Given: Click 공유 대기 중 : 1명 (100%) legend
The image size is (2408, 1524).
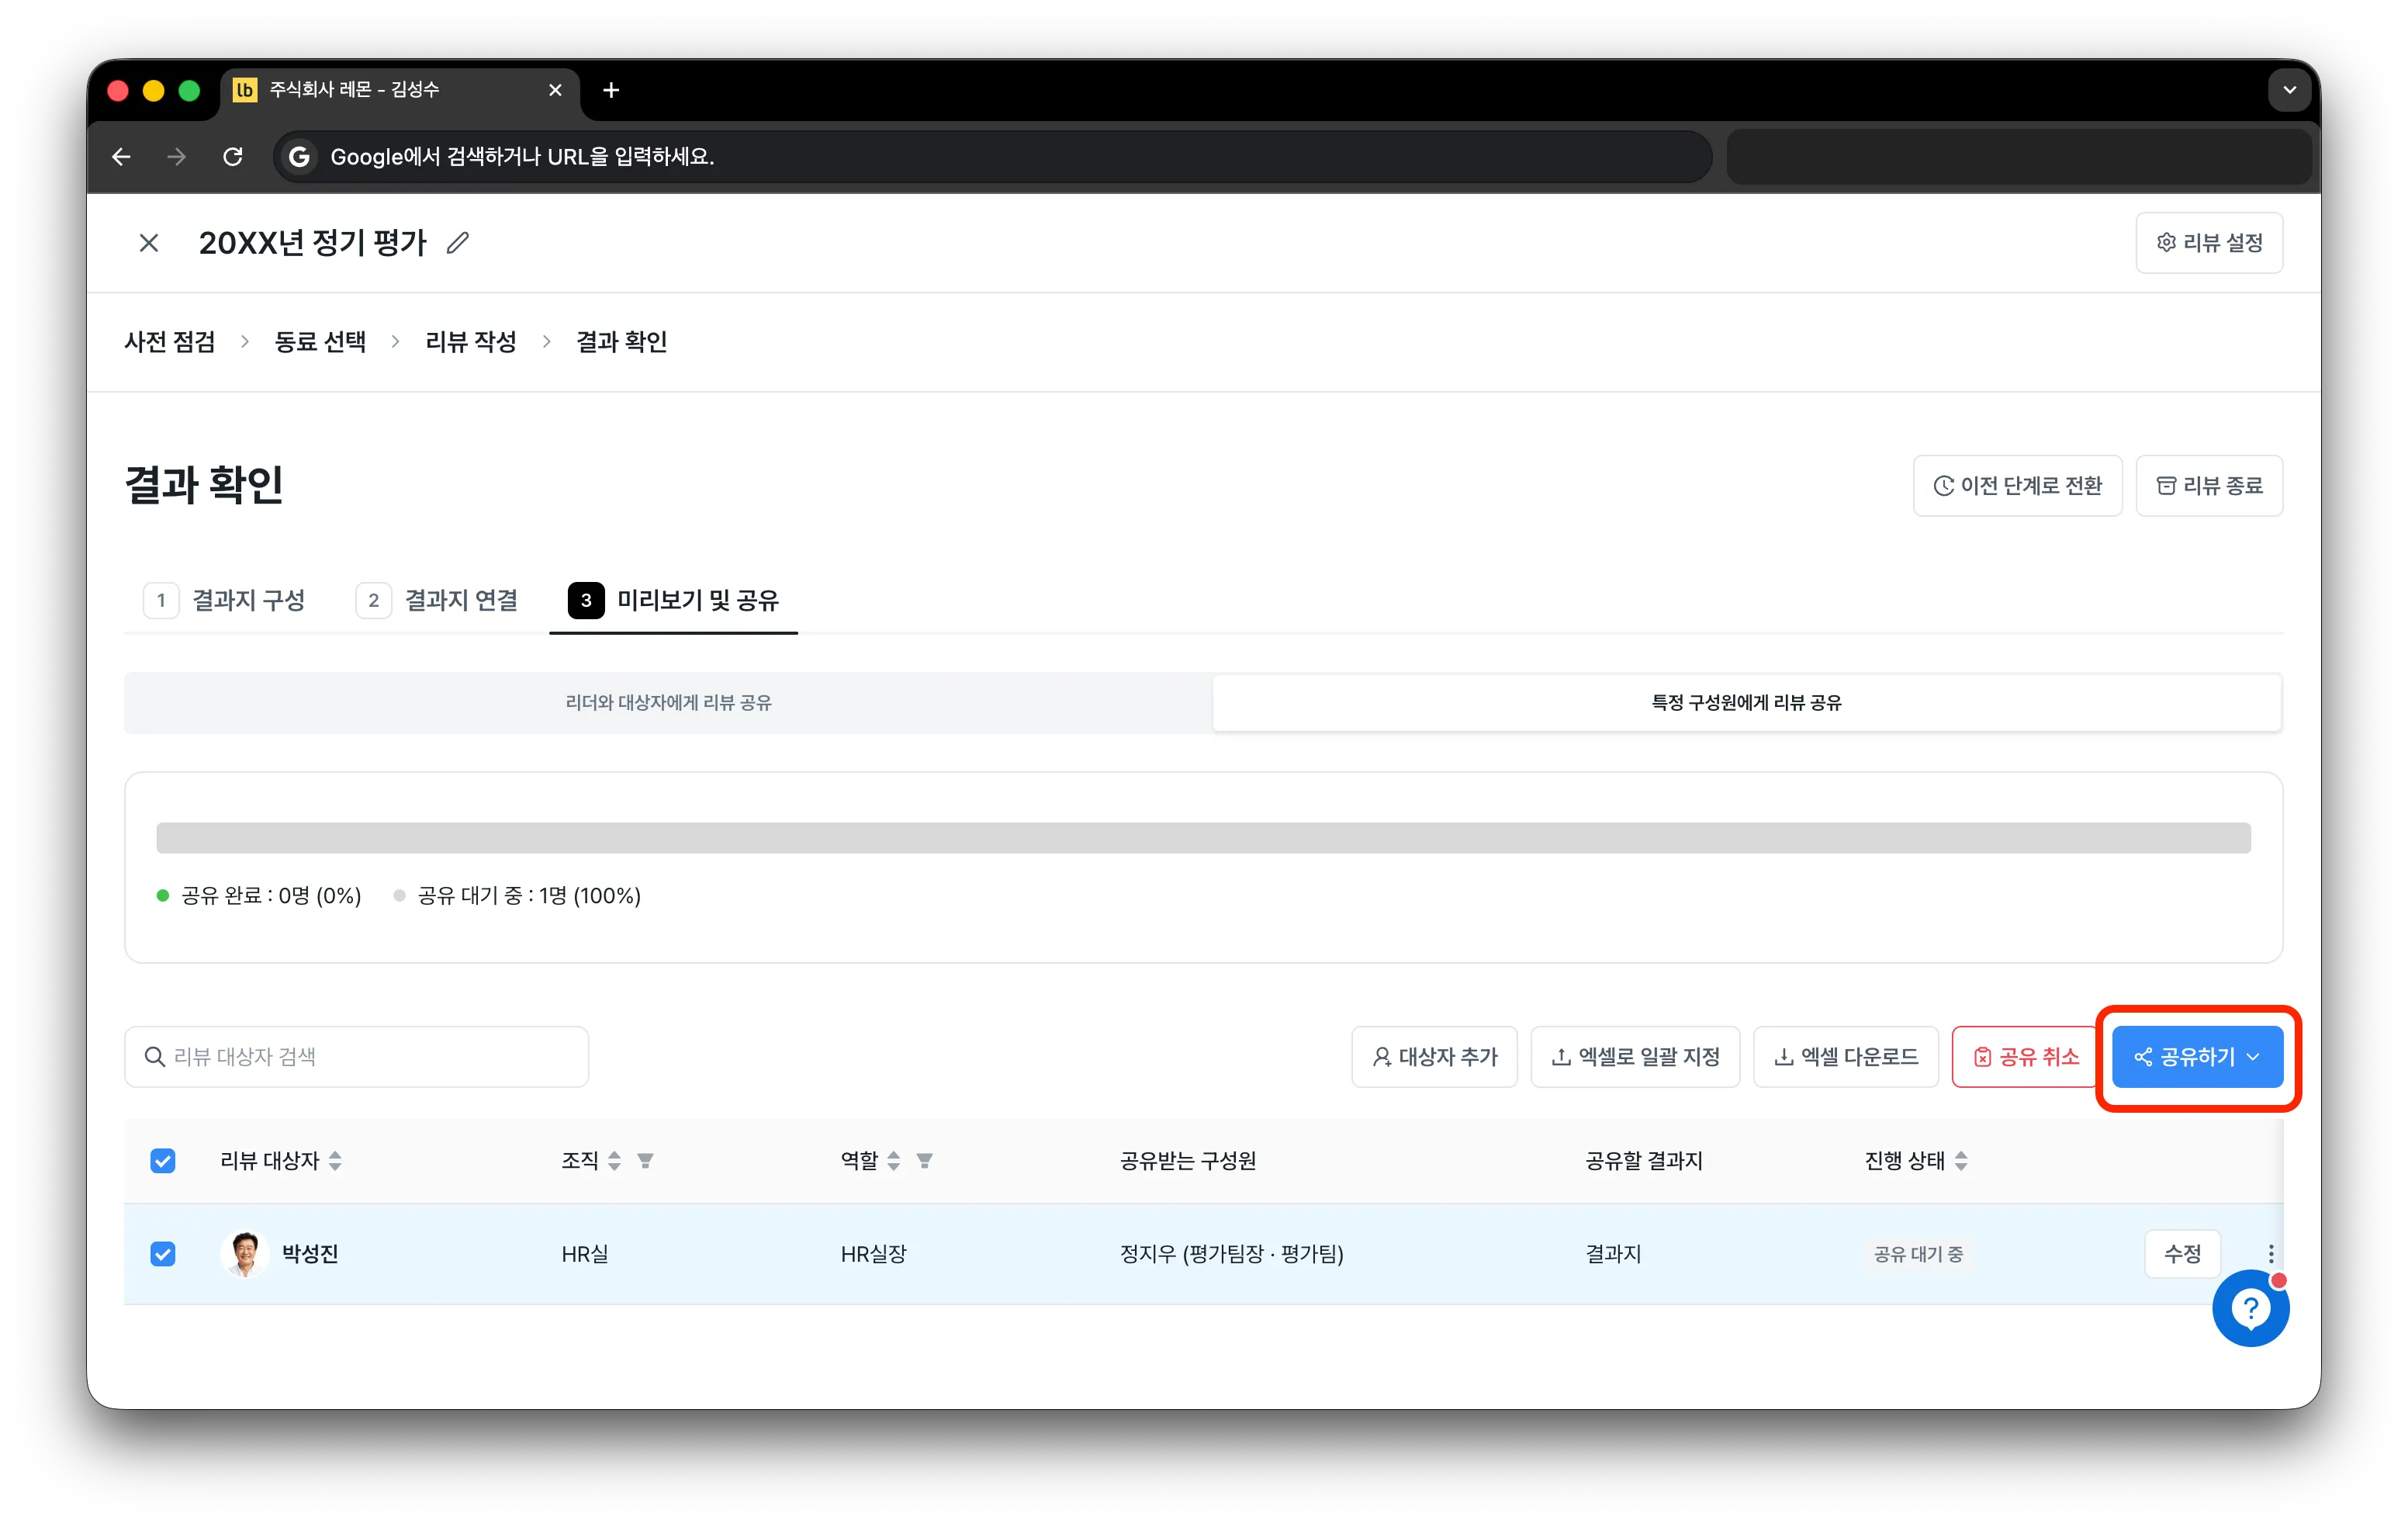Looking at the screenshot, I should [517, 896].
